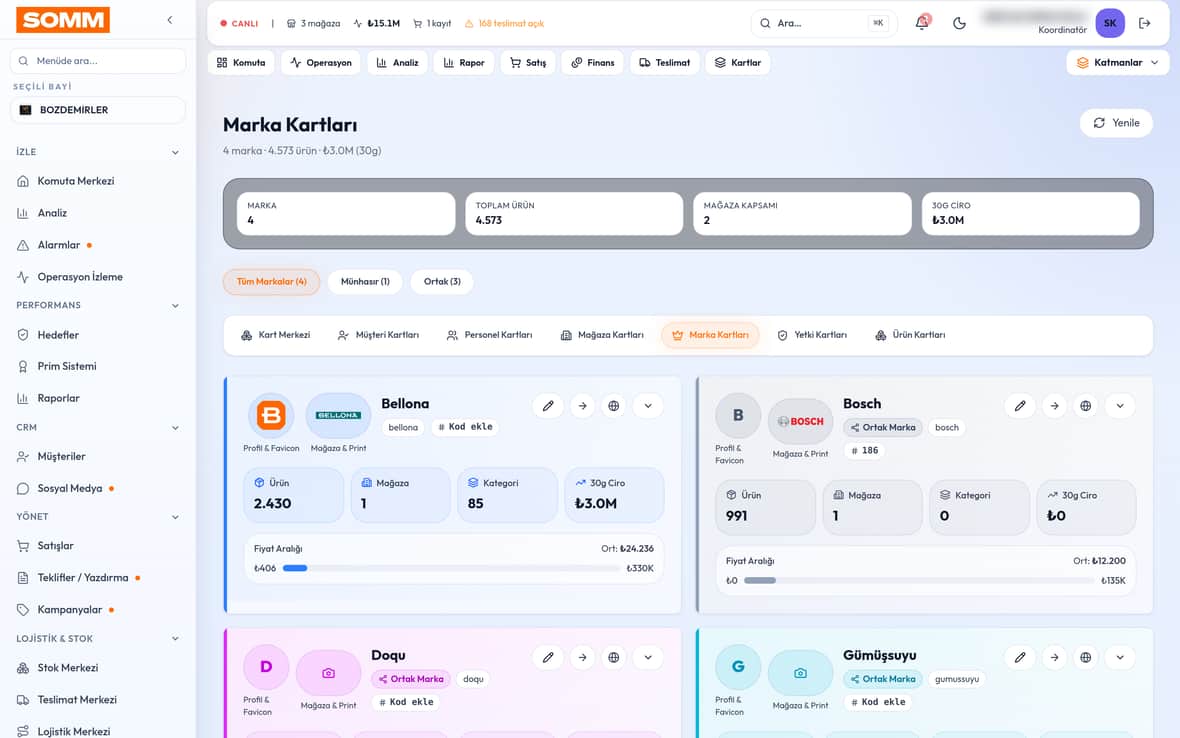Expand the Bellona card chevron
Image resolution: width=1180 pixels, height=738 pixels.
(648, 406)
